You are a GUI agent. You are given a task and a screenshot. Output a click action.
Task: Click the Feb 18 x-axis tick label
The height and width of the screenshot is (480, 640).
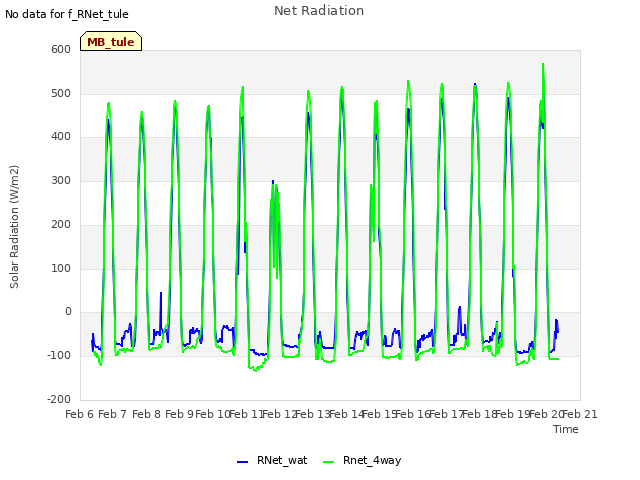(480, 414)
